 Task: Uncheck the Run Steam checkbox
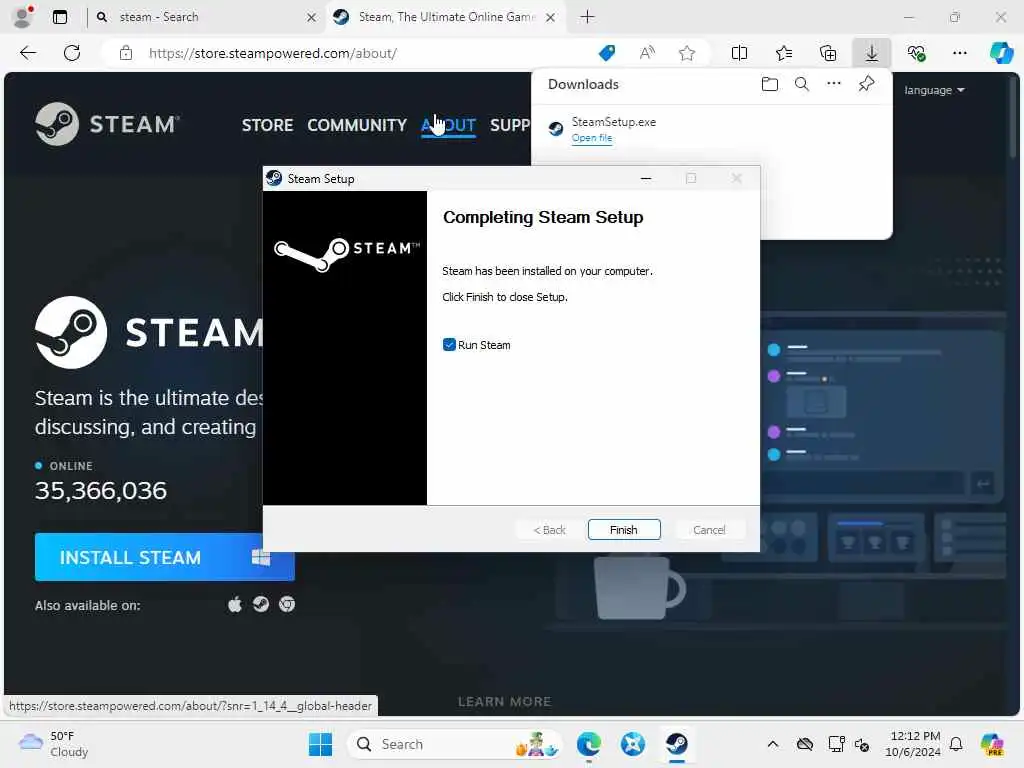coord(449,345)
